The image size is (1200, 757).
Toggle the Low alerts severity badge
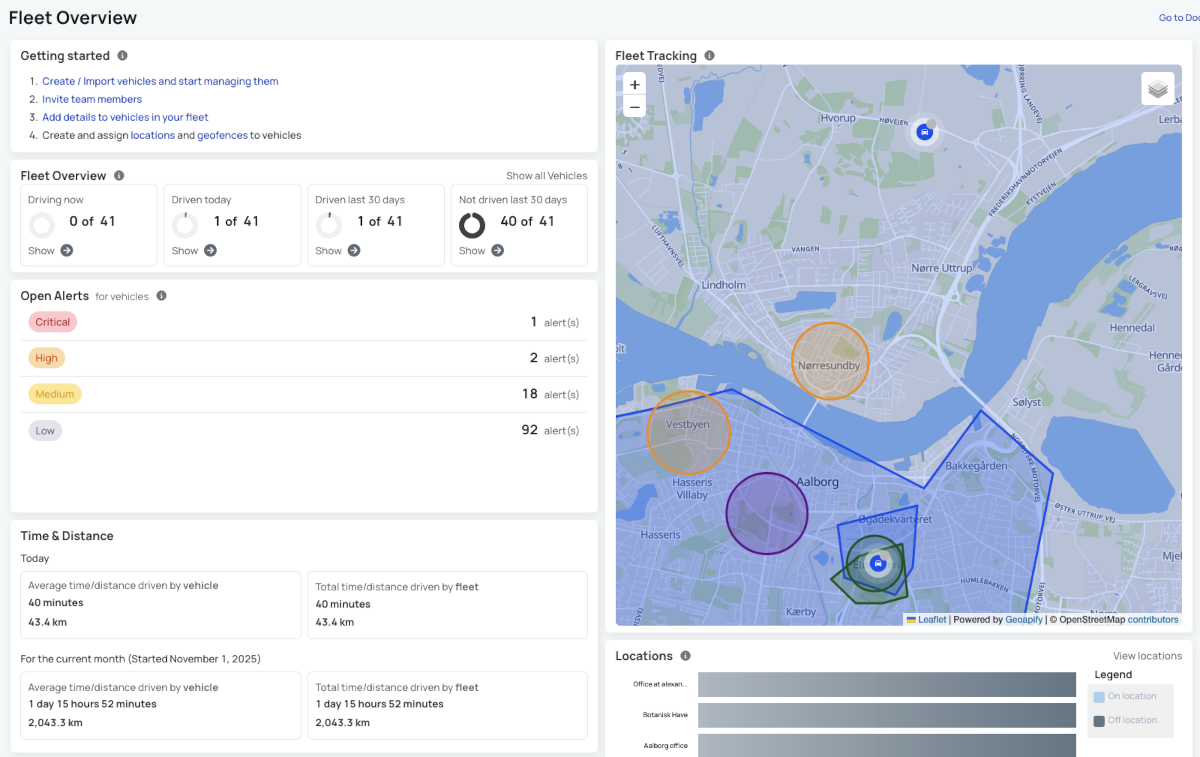tap(47, 430)
